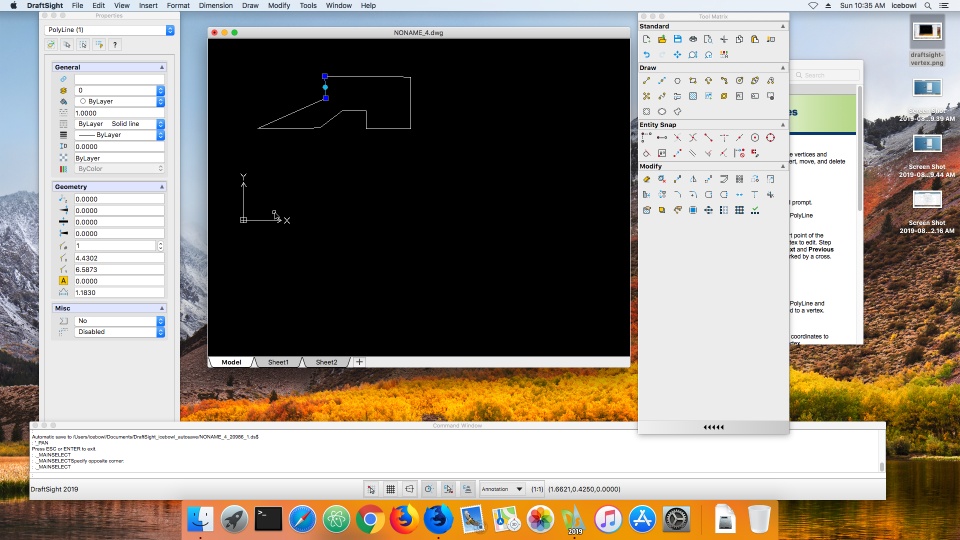This screenshot has width=960, height=540.
Task: Click the New document icon in Standard tools
Action: [647, 39]
